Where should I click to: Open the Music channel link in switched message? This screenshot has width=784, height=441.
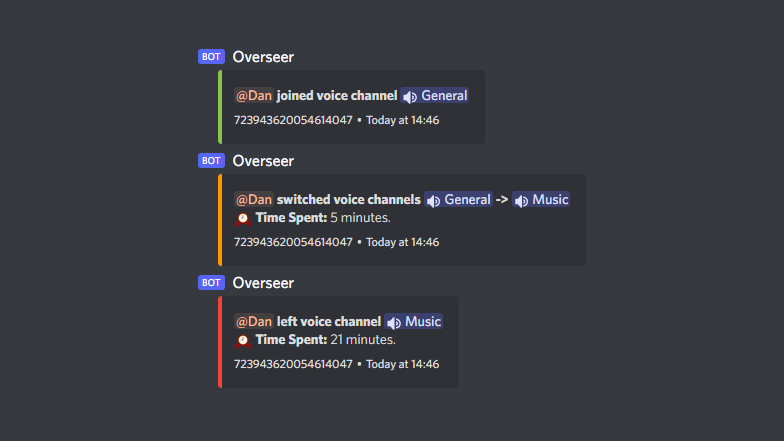click(x=541, y=200)
